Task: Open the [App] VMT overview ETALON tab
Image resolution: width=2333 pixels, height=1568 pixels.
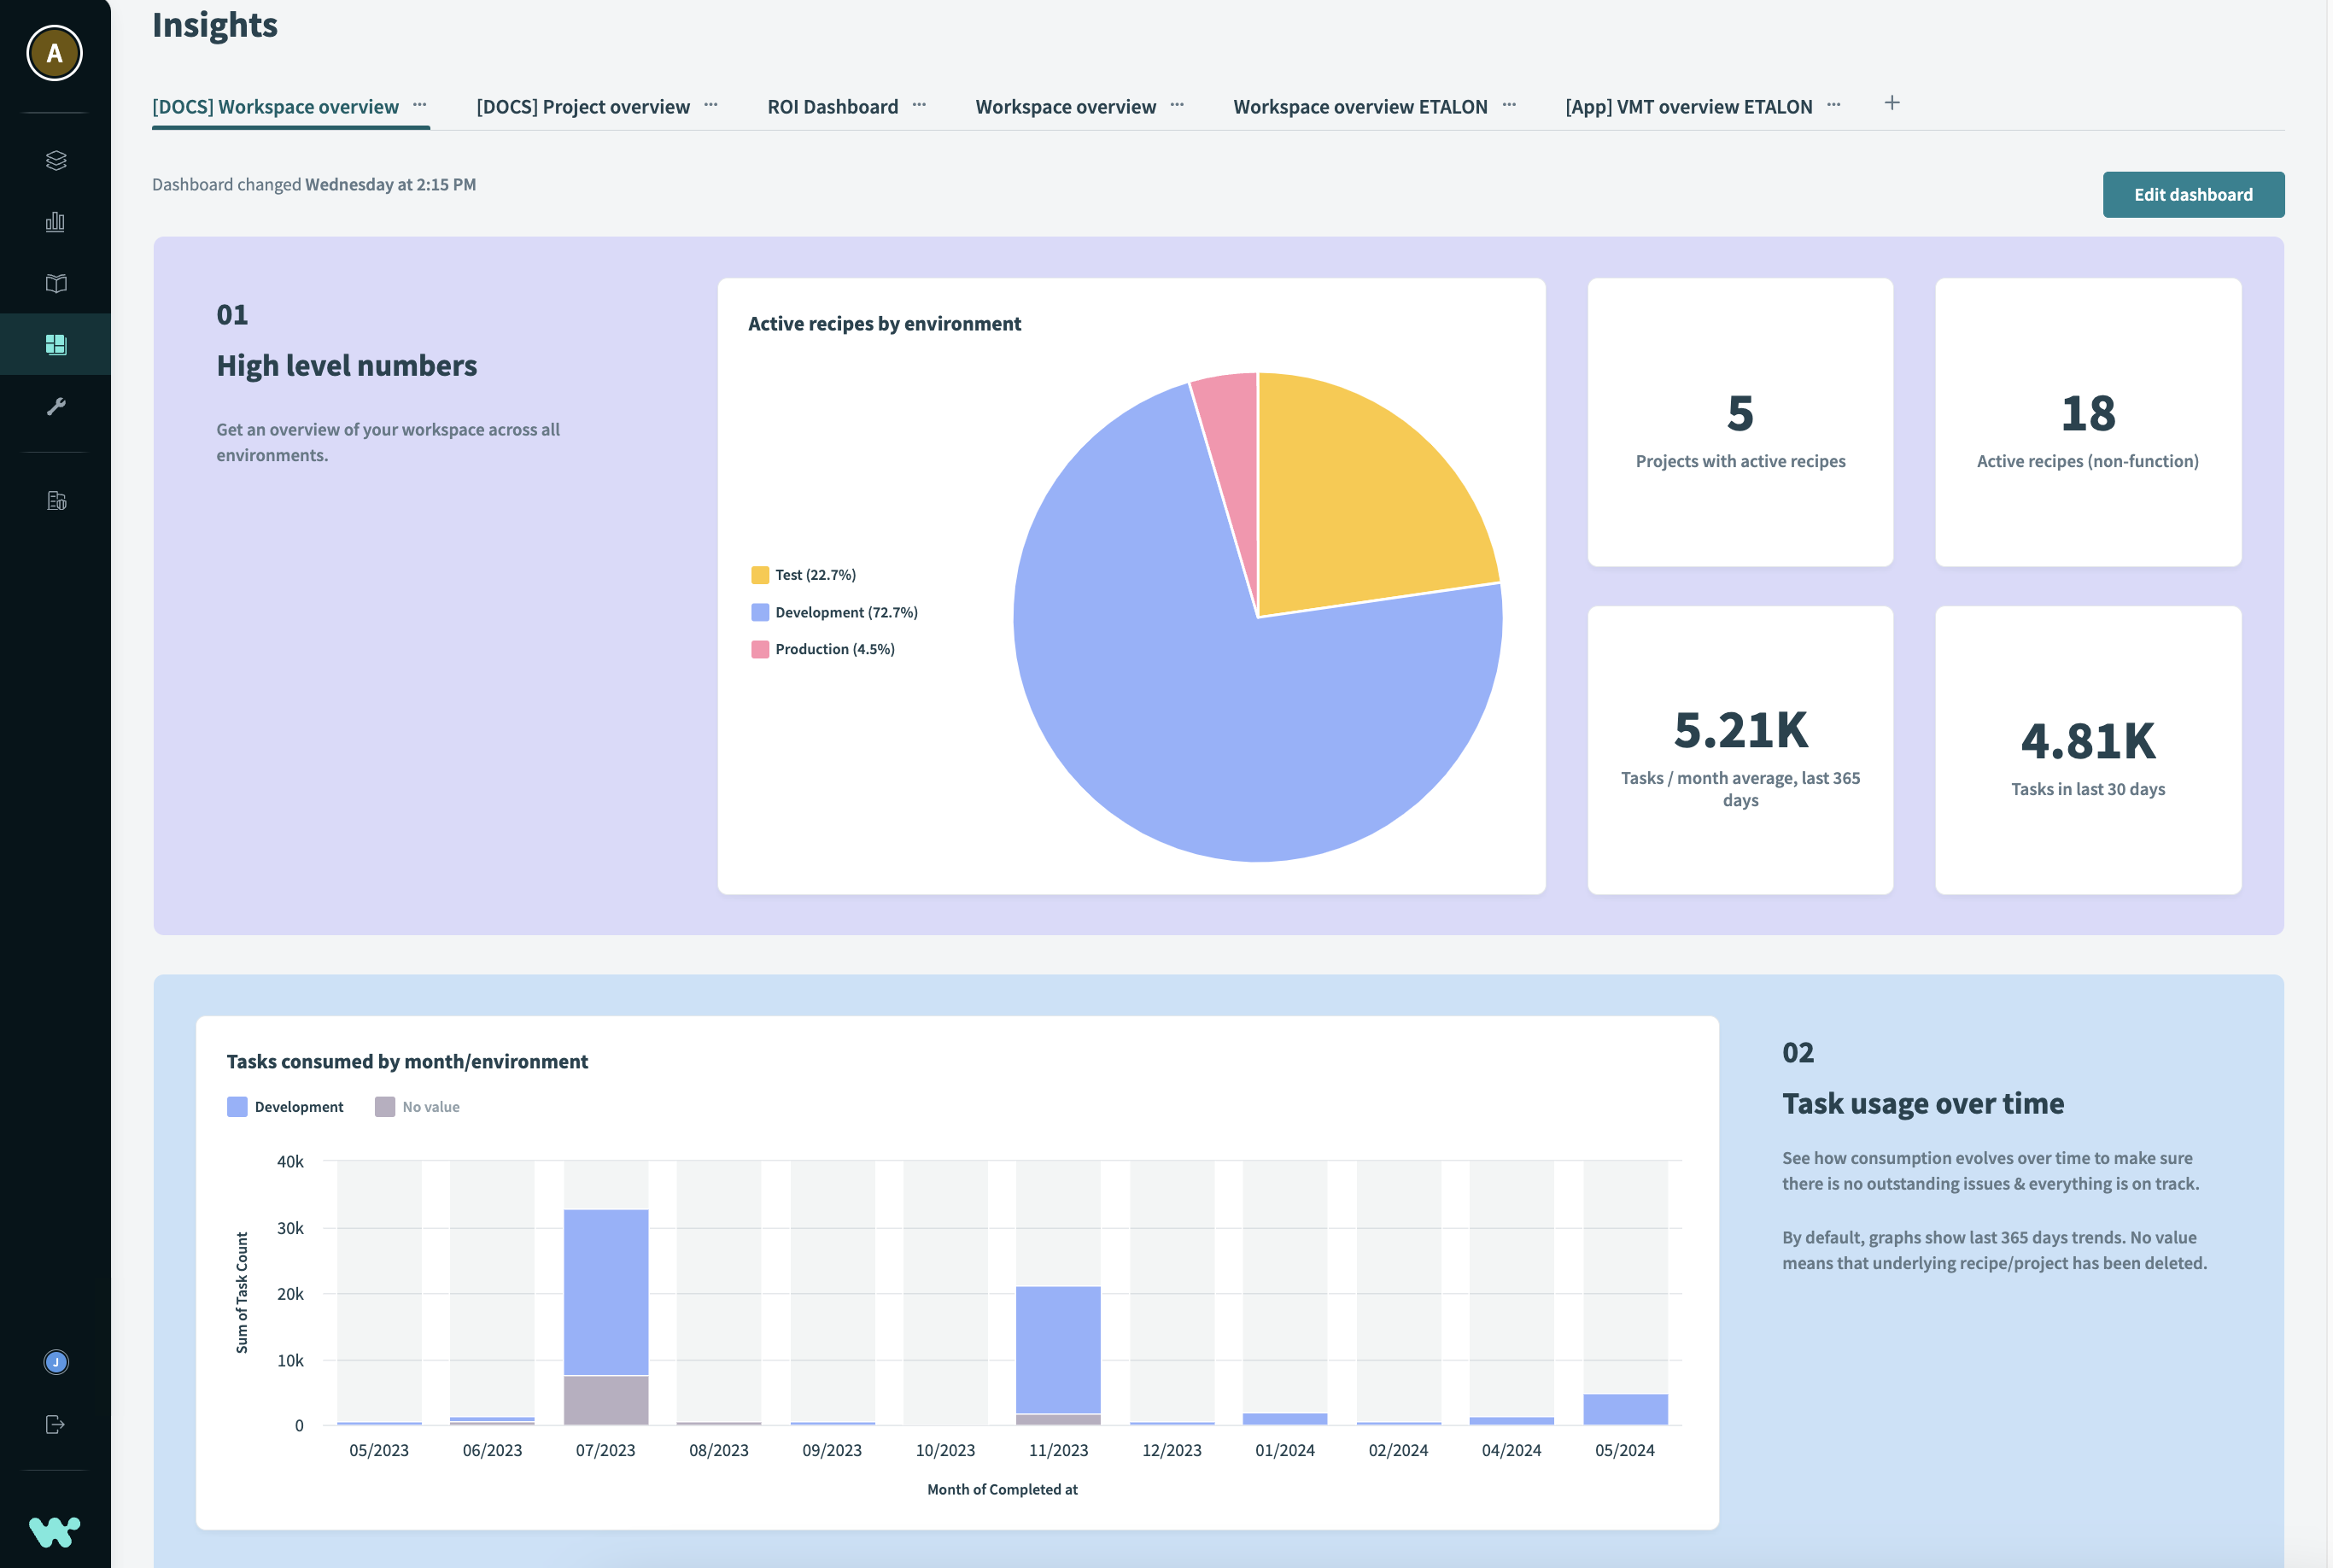Action: pyautogui.click(x=1687, y=106)
